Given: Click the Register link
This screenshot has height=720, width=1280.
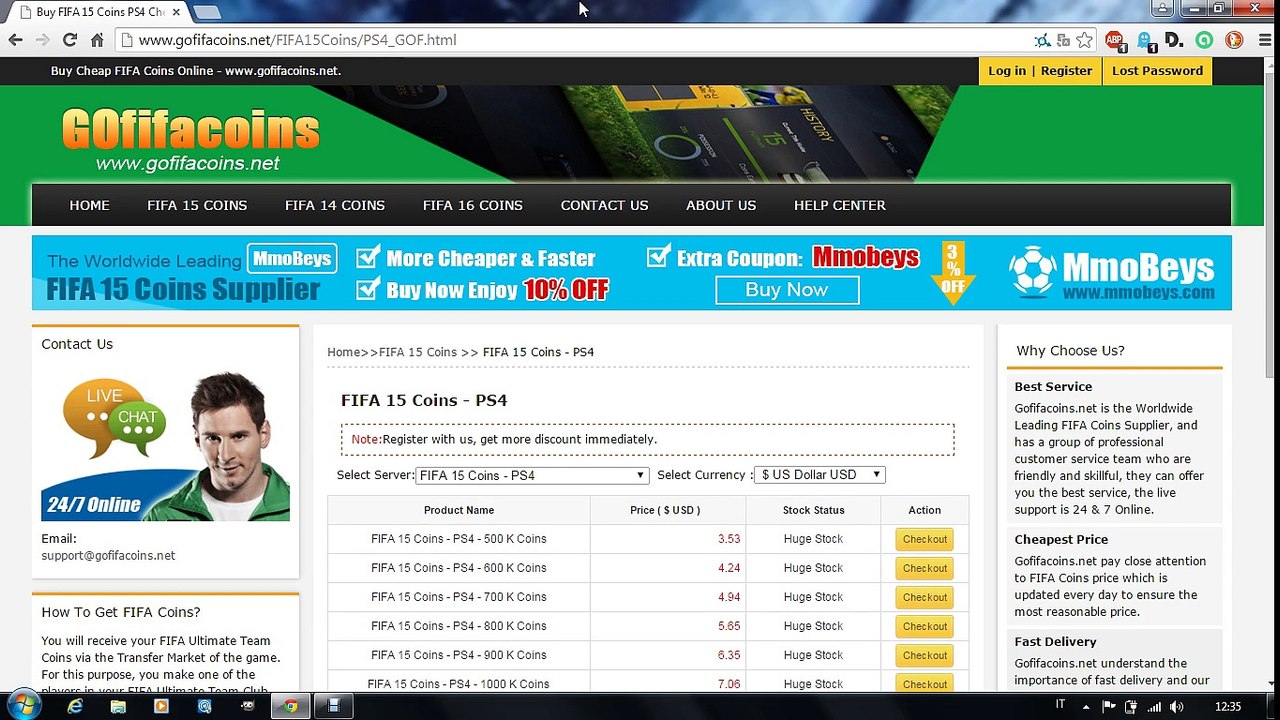Looking at the screenshot, I should (1066, 71).
